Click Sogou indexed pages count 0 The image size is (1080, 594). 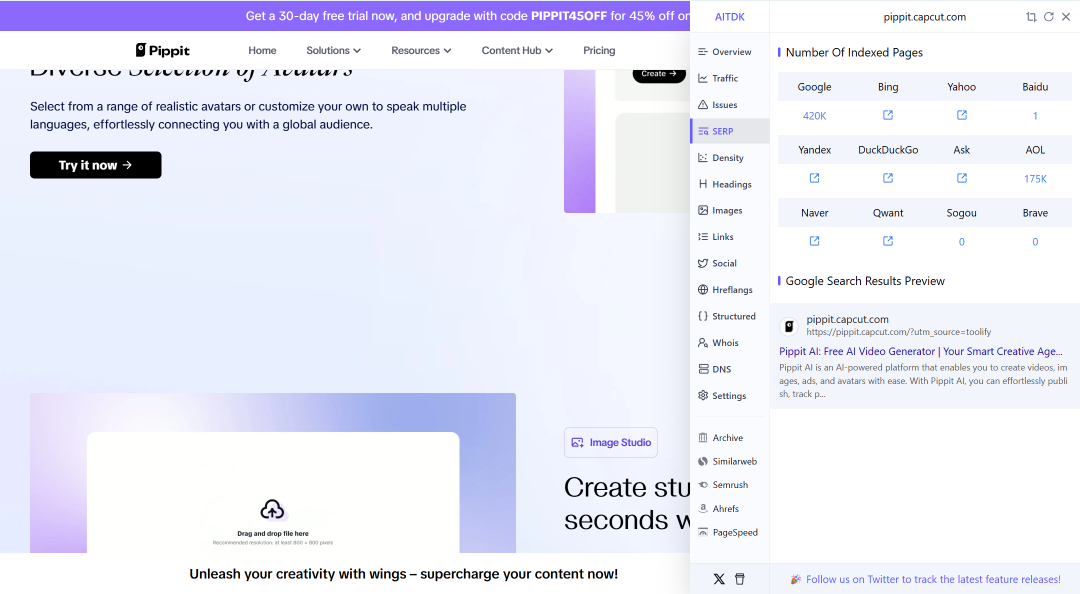click(962, 242)
